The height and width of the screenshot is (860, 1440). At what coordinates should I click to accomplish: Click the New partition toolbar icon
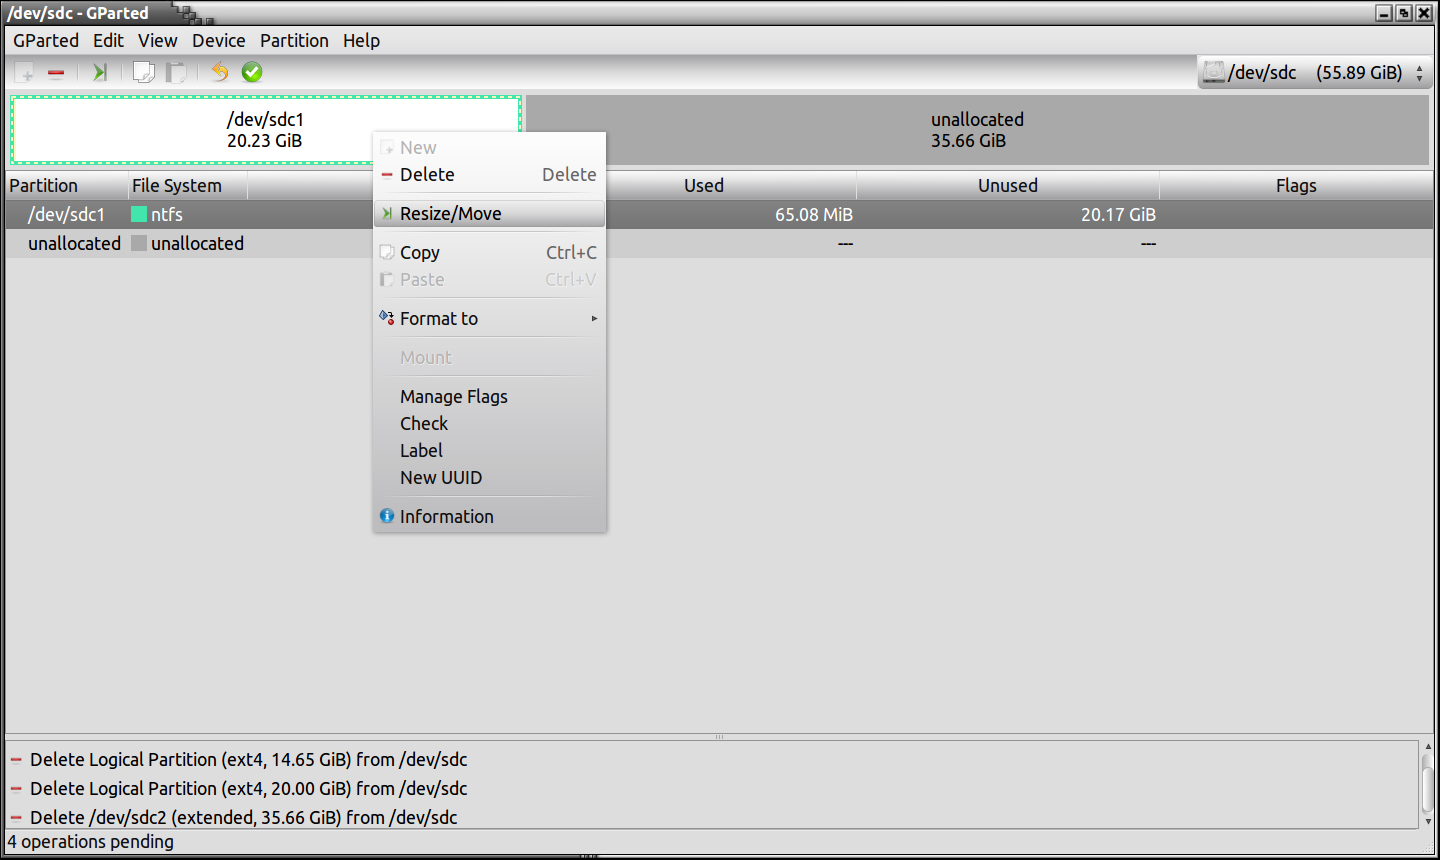tap(25, 72)
